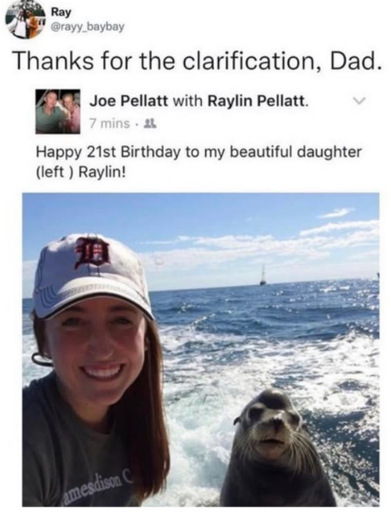Click the friends audience icon

[147, 124]
